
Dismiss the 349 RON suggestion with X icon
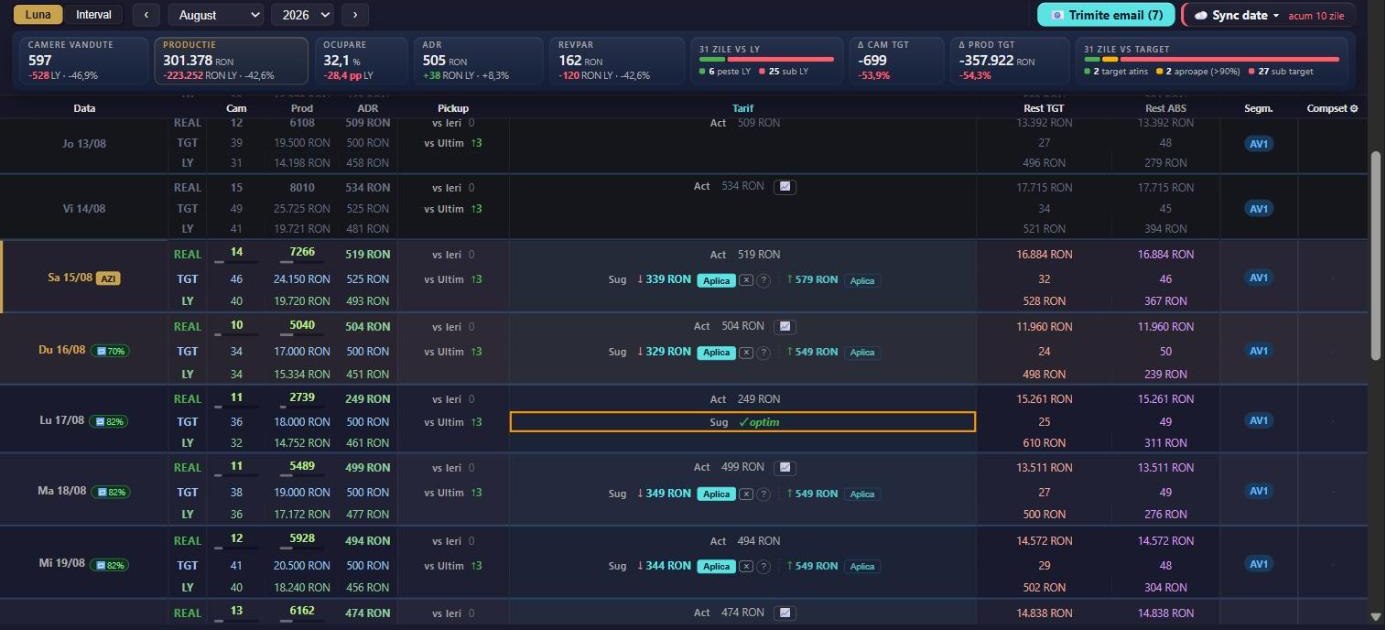(x=746, y=494)
